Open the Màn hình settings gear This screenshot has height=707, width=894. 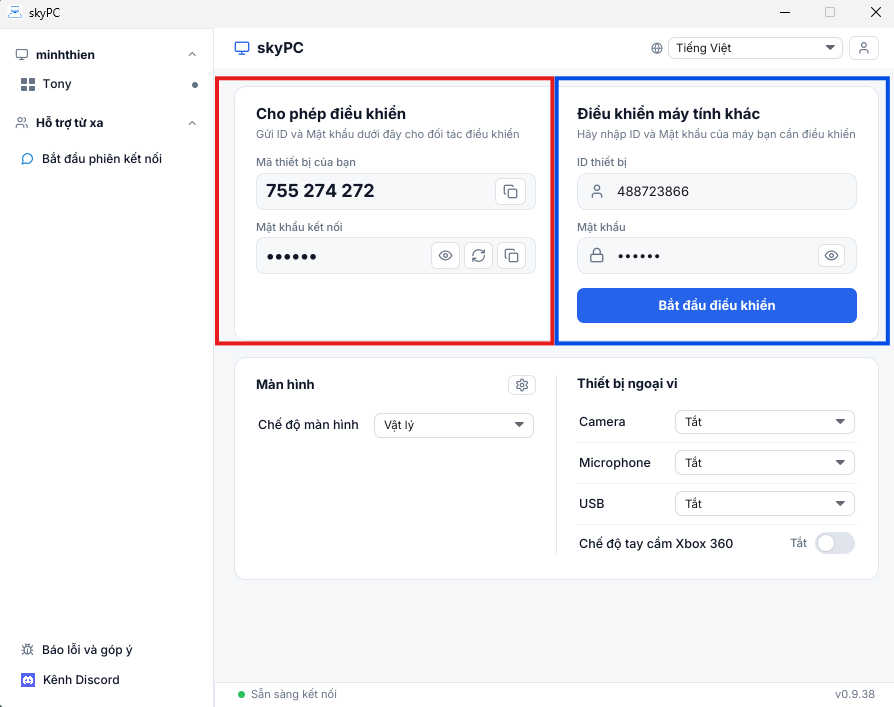tap(522, 385)
